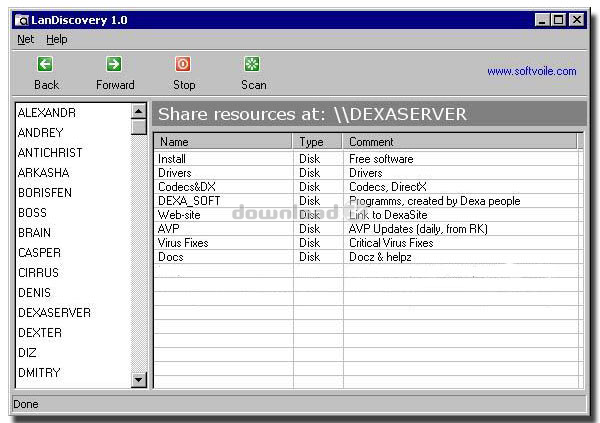The width and height of the screenshot is (600, 423).
Task: Select DEXASERVER in the computer list
Action: click(54, 313)
